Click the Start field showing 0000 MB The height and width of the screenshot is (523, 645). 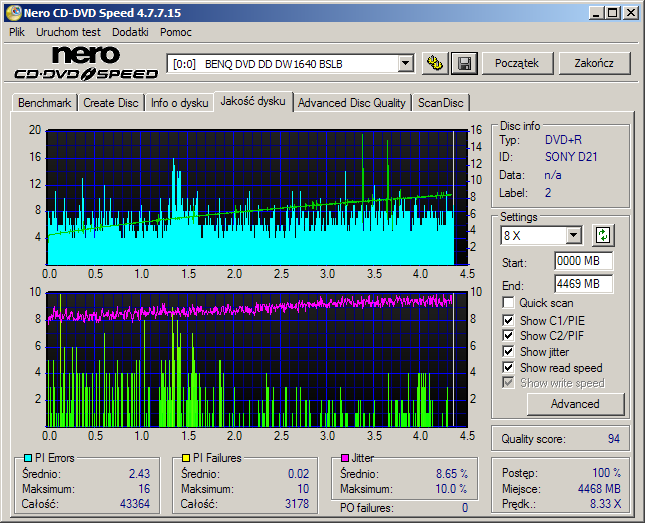(x=583, y=261)
